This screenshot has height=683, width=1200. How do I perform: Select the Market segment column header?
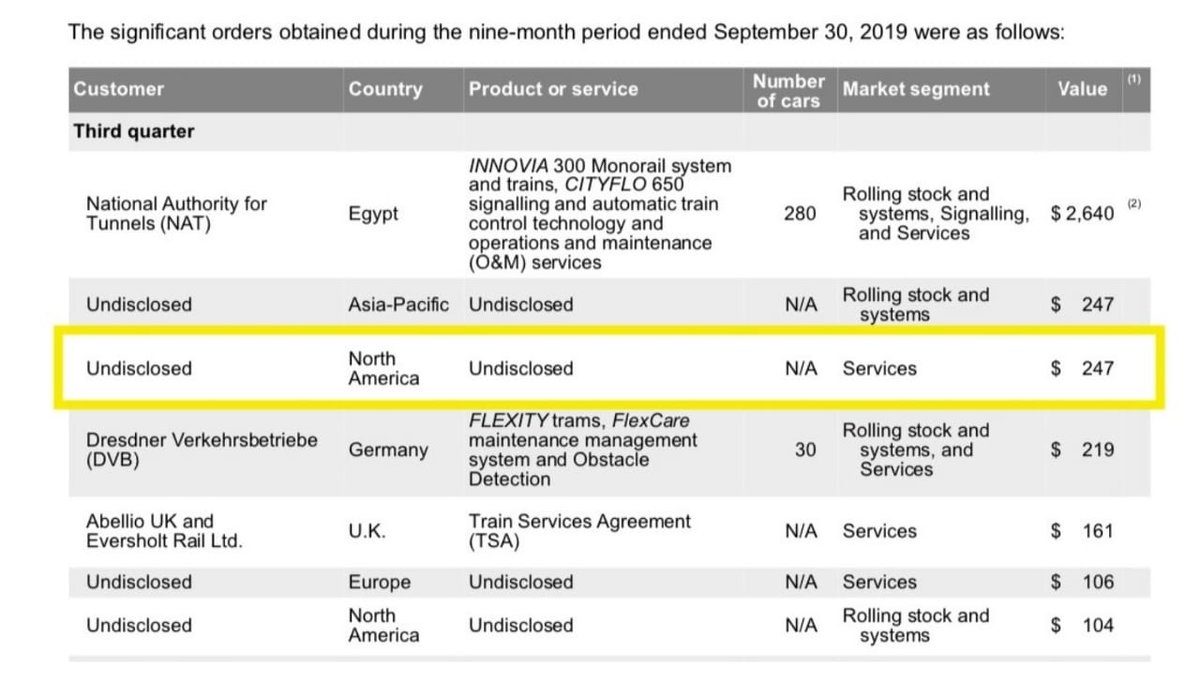tap(916, 89)
